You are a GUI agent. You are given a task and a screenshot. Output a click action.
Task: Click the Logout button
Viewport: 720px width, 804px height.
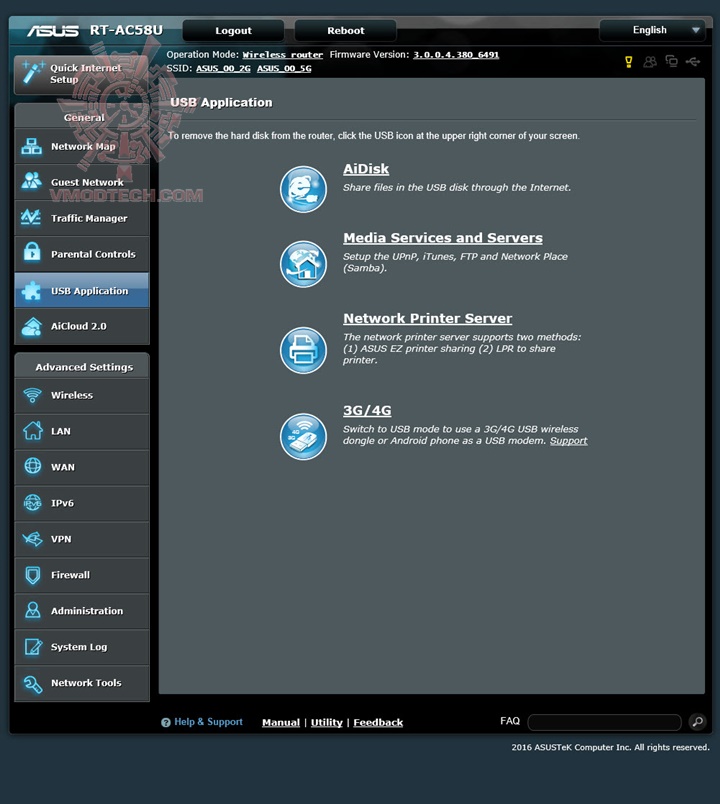click(x=233, y=31)
